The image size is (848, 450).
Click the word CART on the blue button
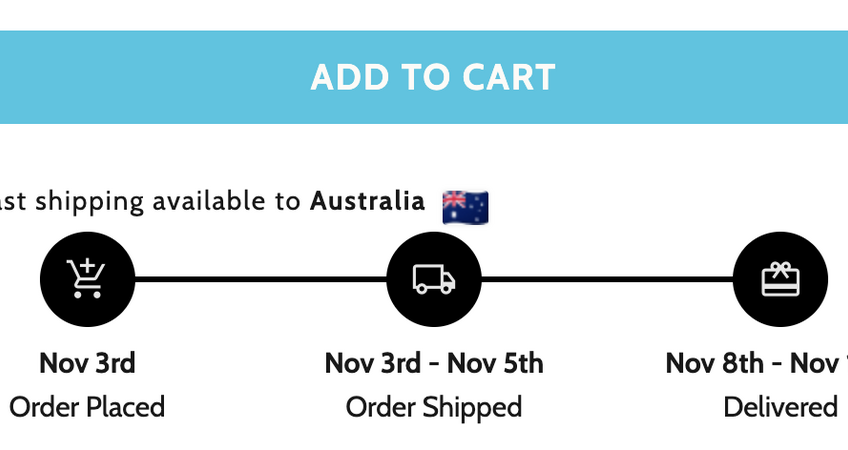pos(509,77)
